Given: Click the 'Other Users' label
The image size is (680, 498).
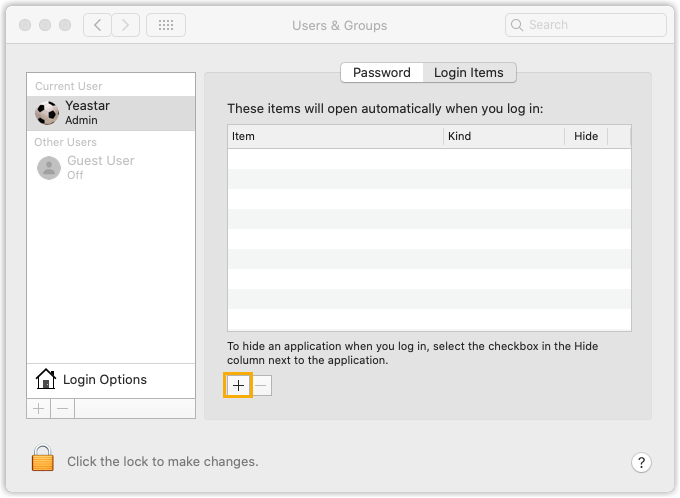Looking at the screenshot, I should pos(65,142).
